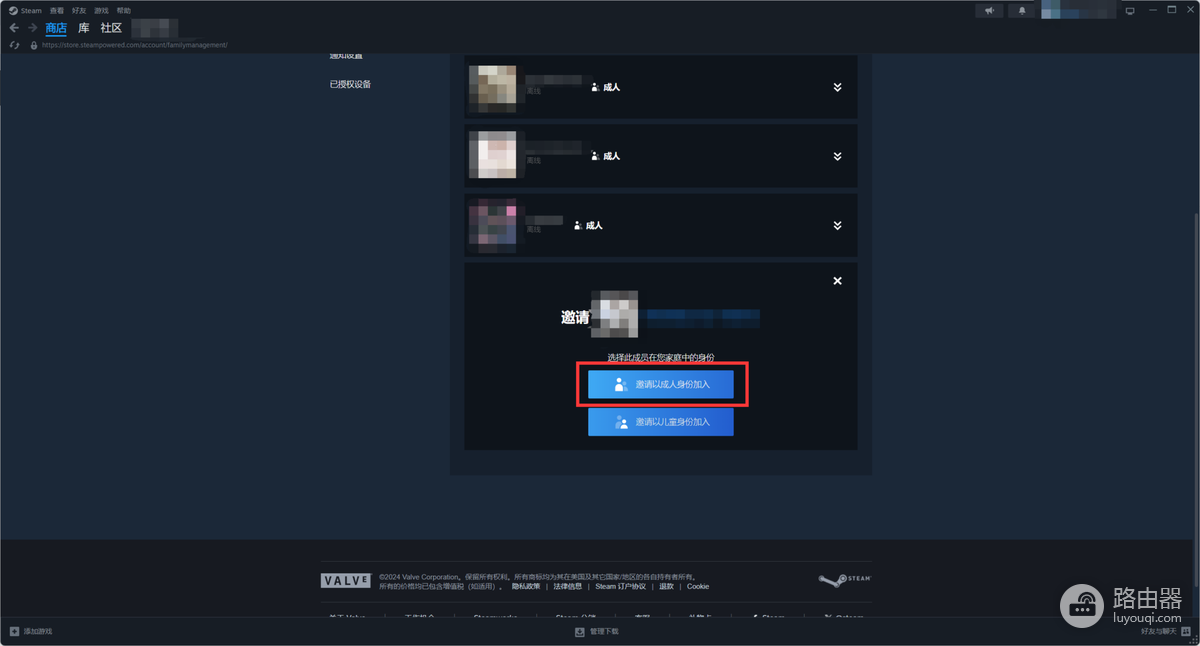Expand the third adult family member row
The width and height of the screenshot is (1200, 646).
coord(837,225)
